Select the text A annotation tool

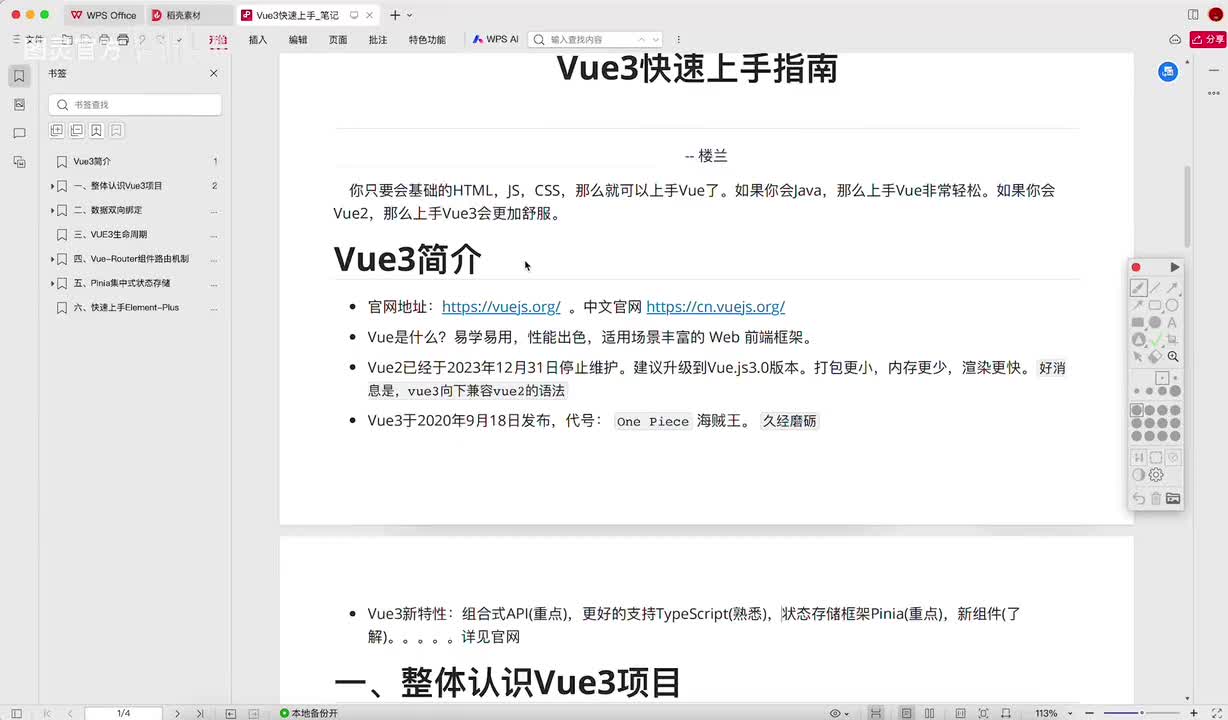click(x=1172, y=322)
